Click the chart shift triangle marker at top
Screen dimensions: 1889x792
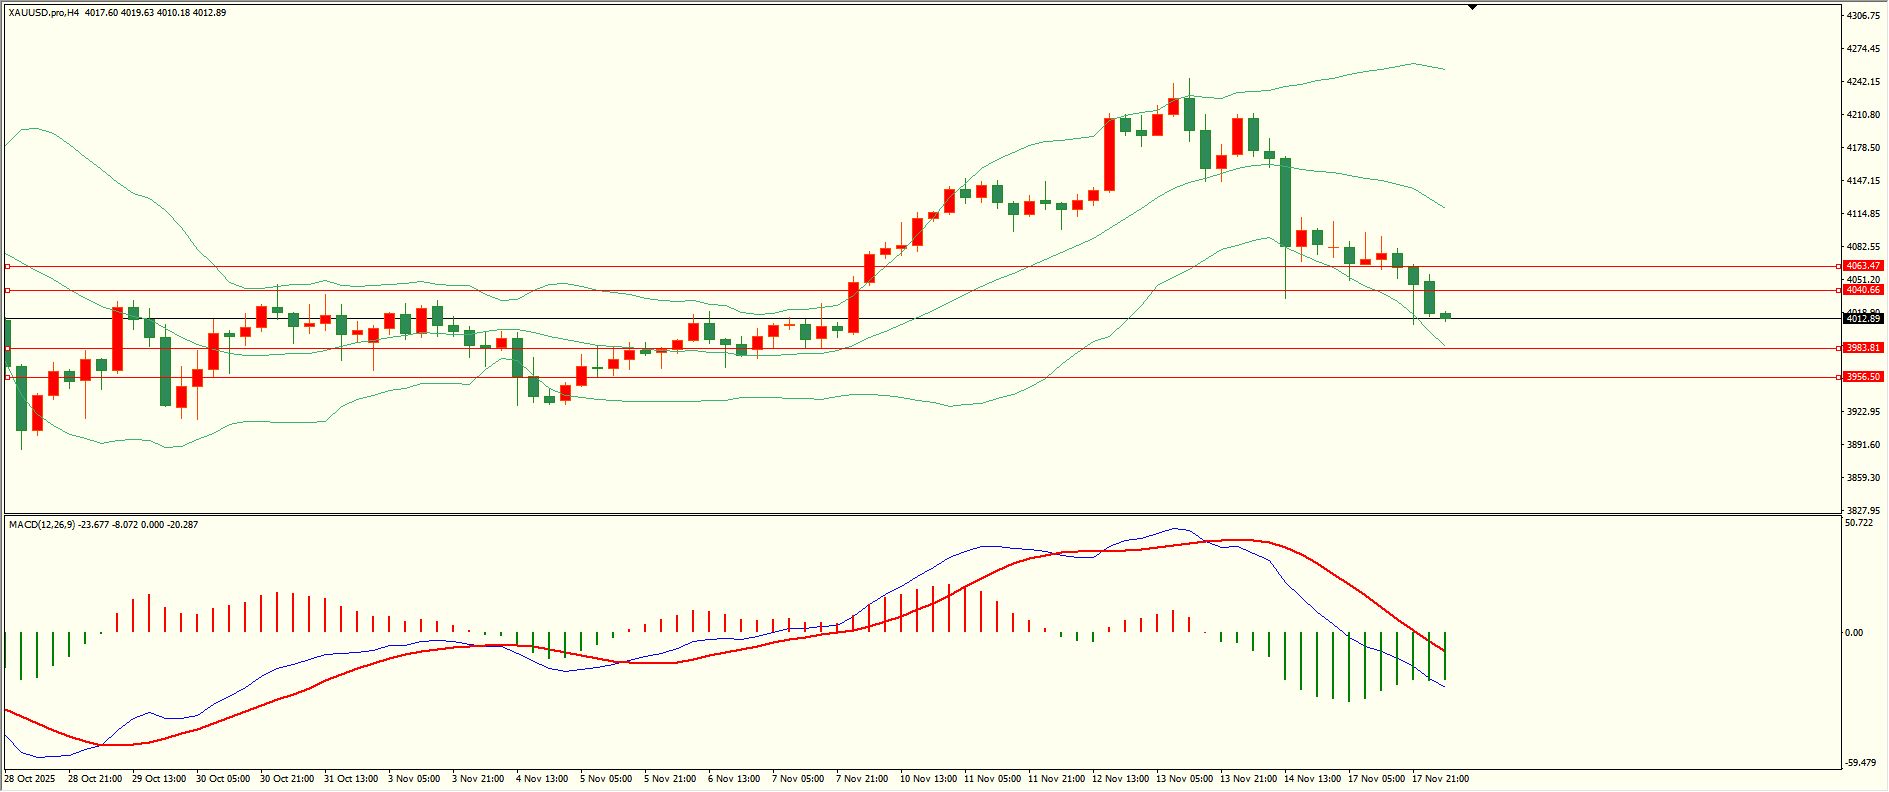tap(1472, 7)
